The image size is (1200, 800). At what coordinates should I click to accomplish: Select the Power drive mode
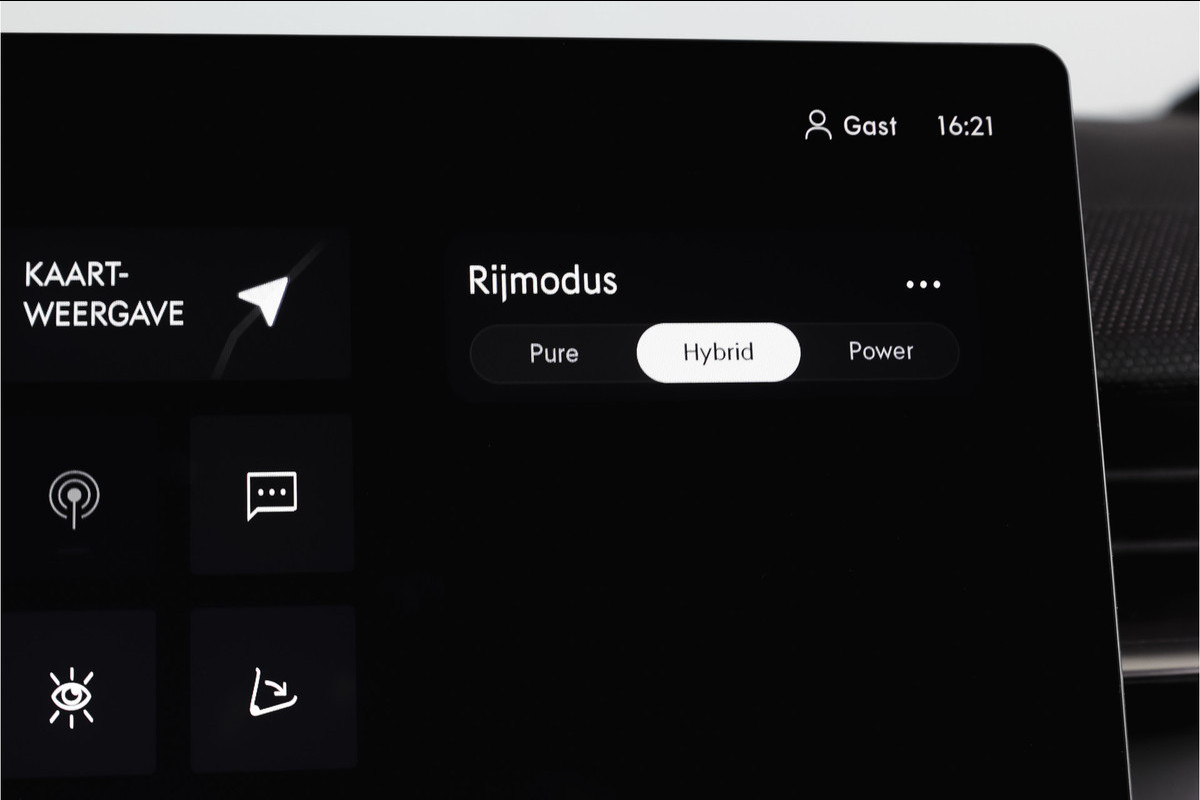click(x=880, y=352)
